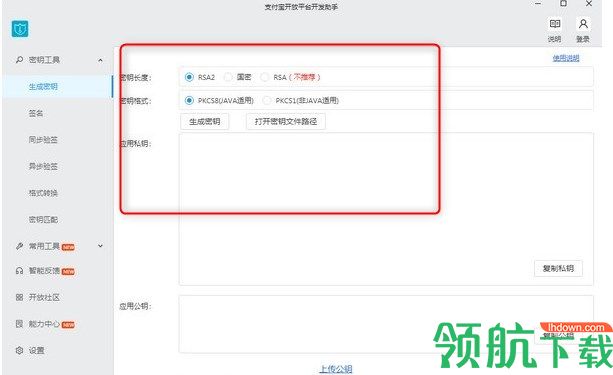Open the 说明 book icon
Screen dimensions: 613x375
pos(555,24)
